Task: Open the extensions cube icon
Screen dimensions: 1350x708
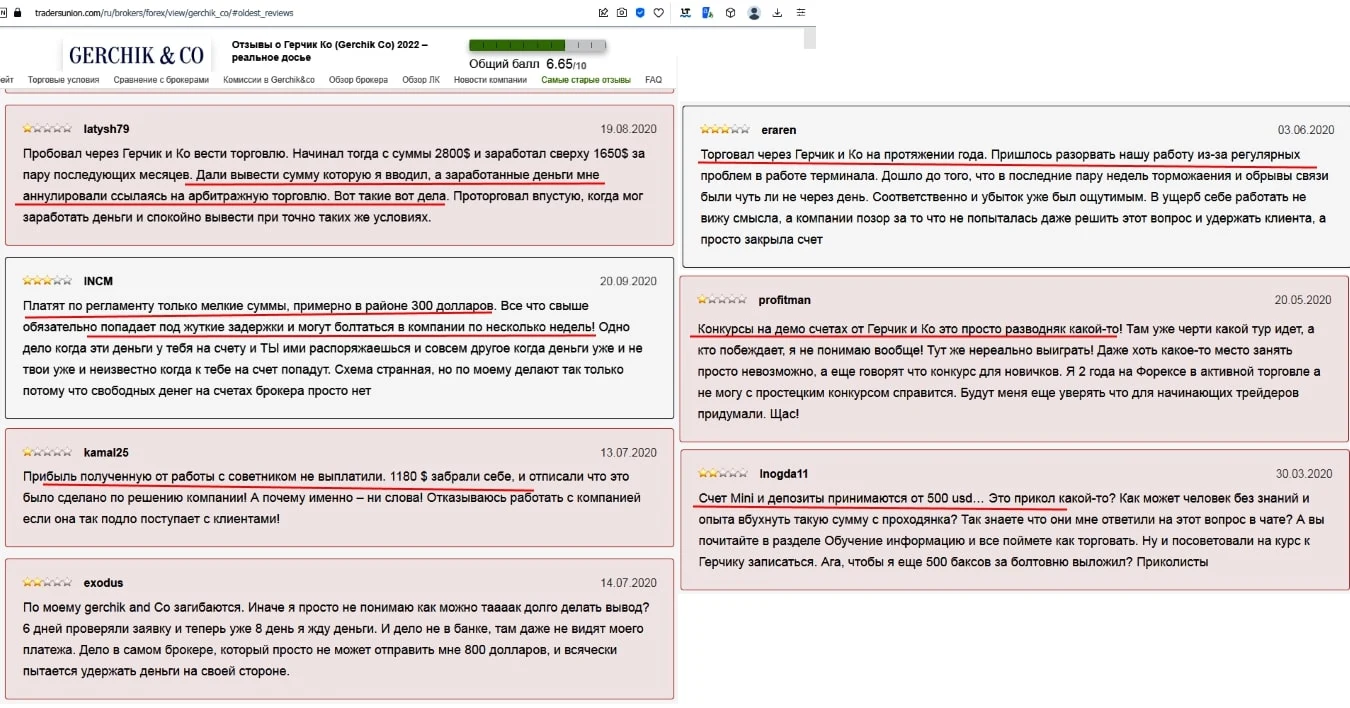Action: pos(731,13)
